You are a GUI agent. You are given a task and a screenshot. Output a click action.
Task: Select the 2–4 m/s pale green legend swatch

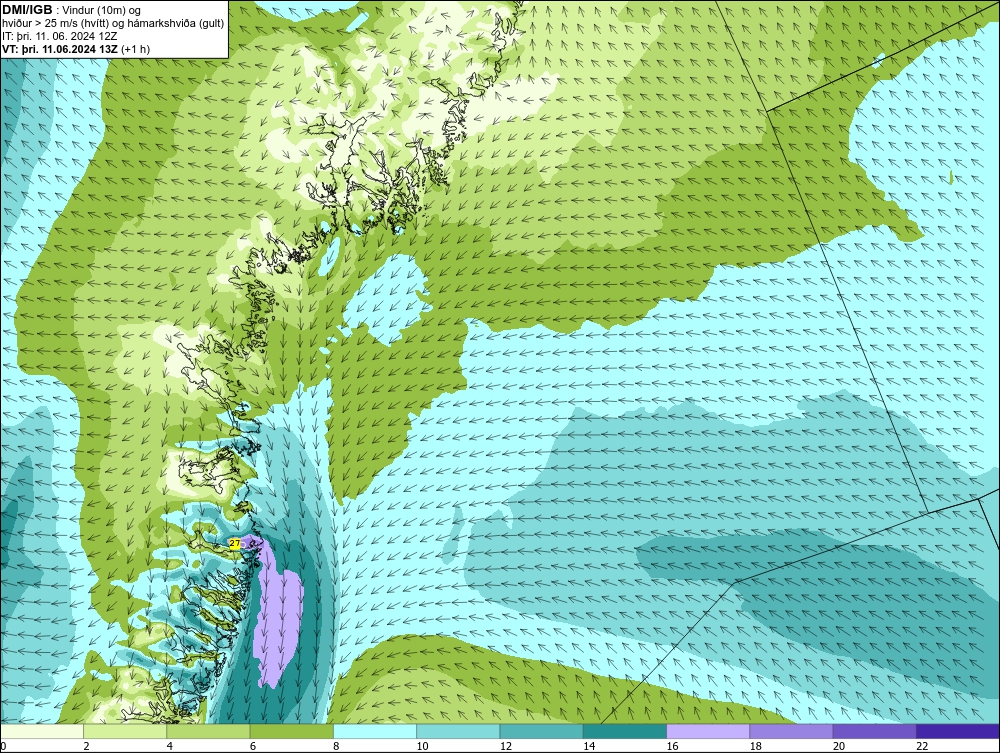(125, 731)
